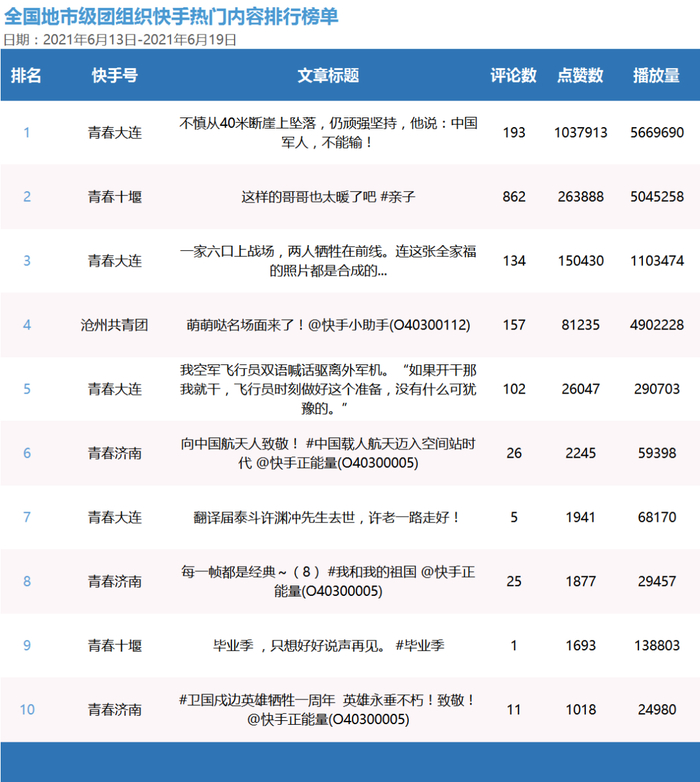Click play count 68170

[657, 517]
